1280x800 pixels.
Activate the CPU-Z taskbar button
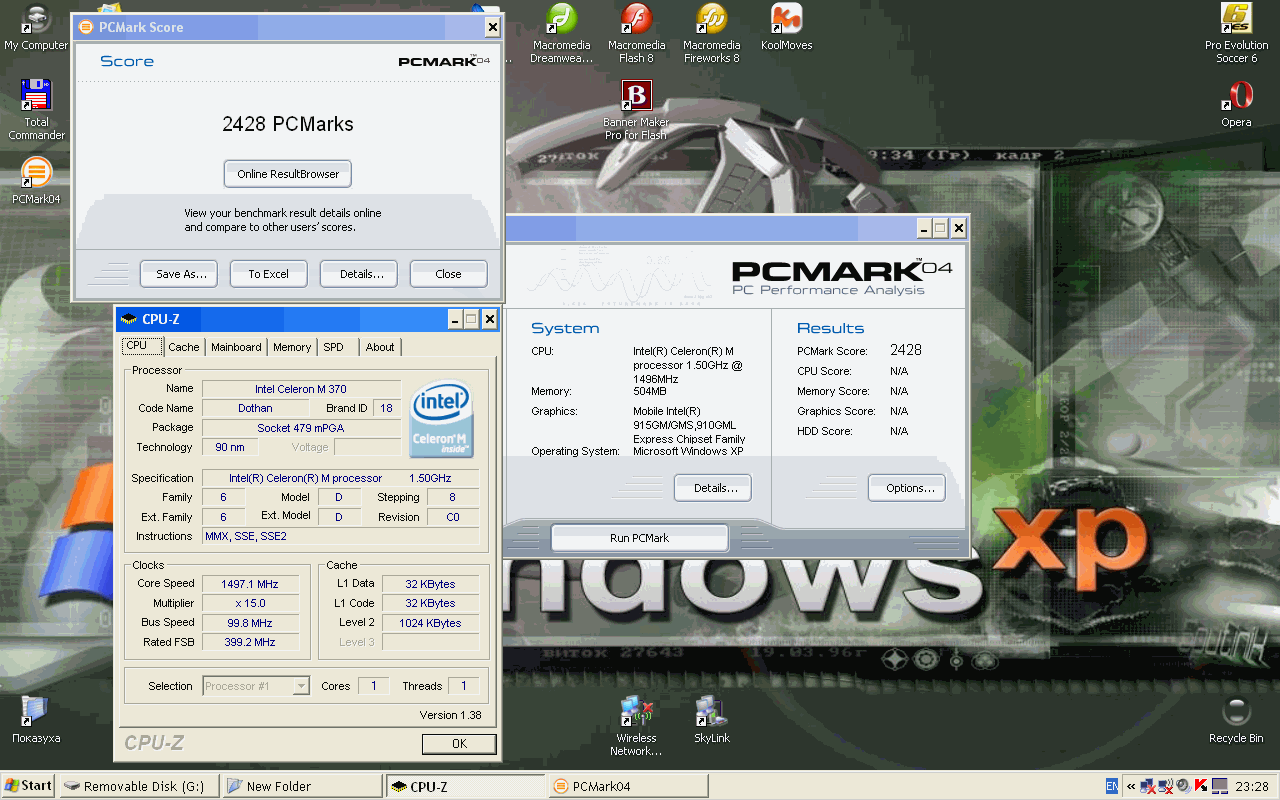pos(465,786)
